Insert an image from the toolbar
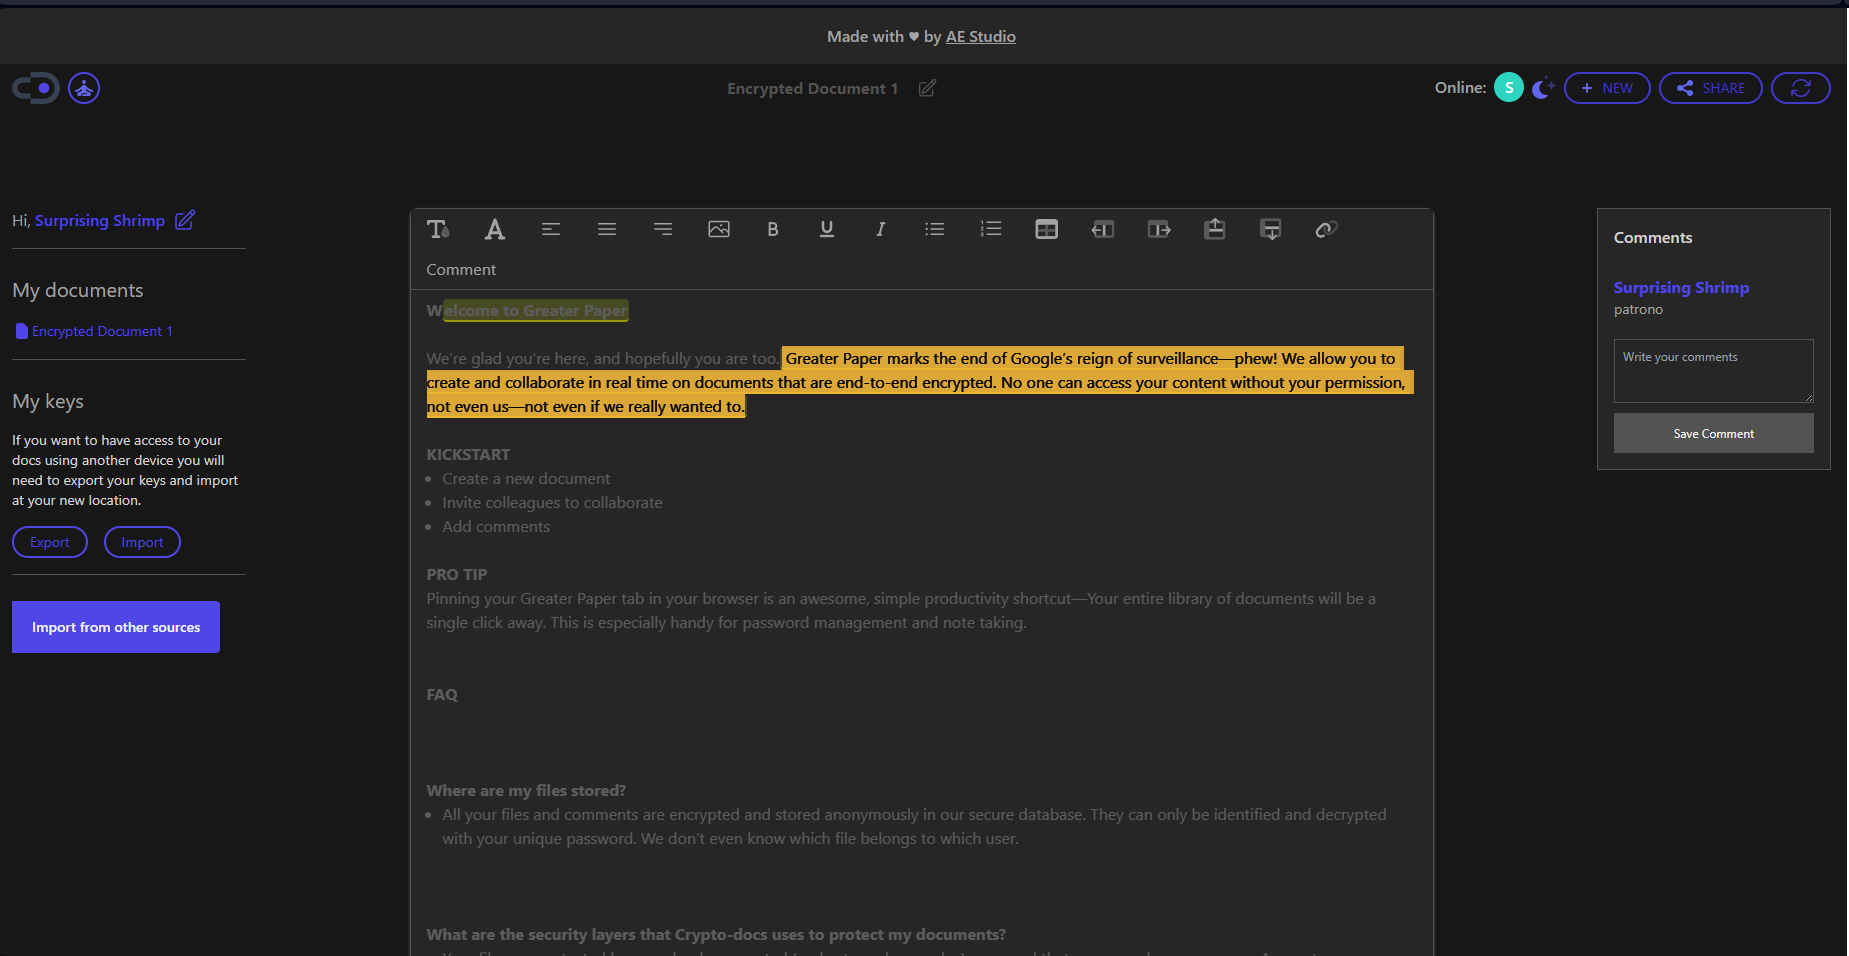This screenshot has width=1849, height=956. coord(718,229)
